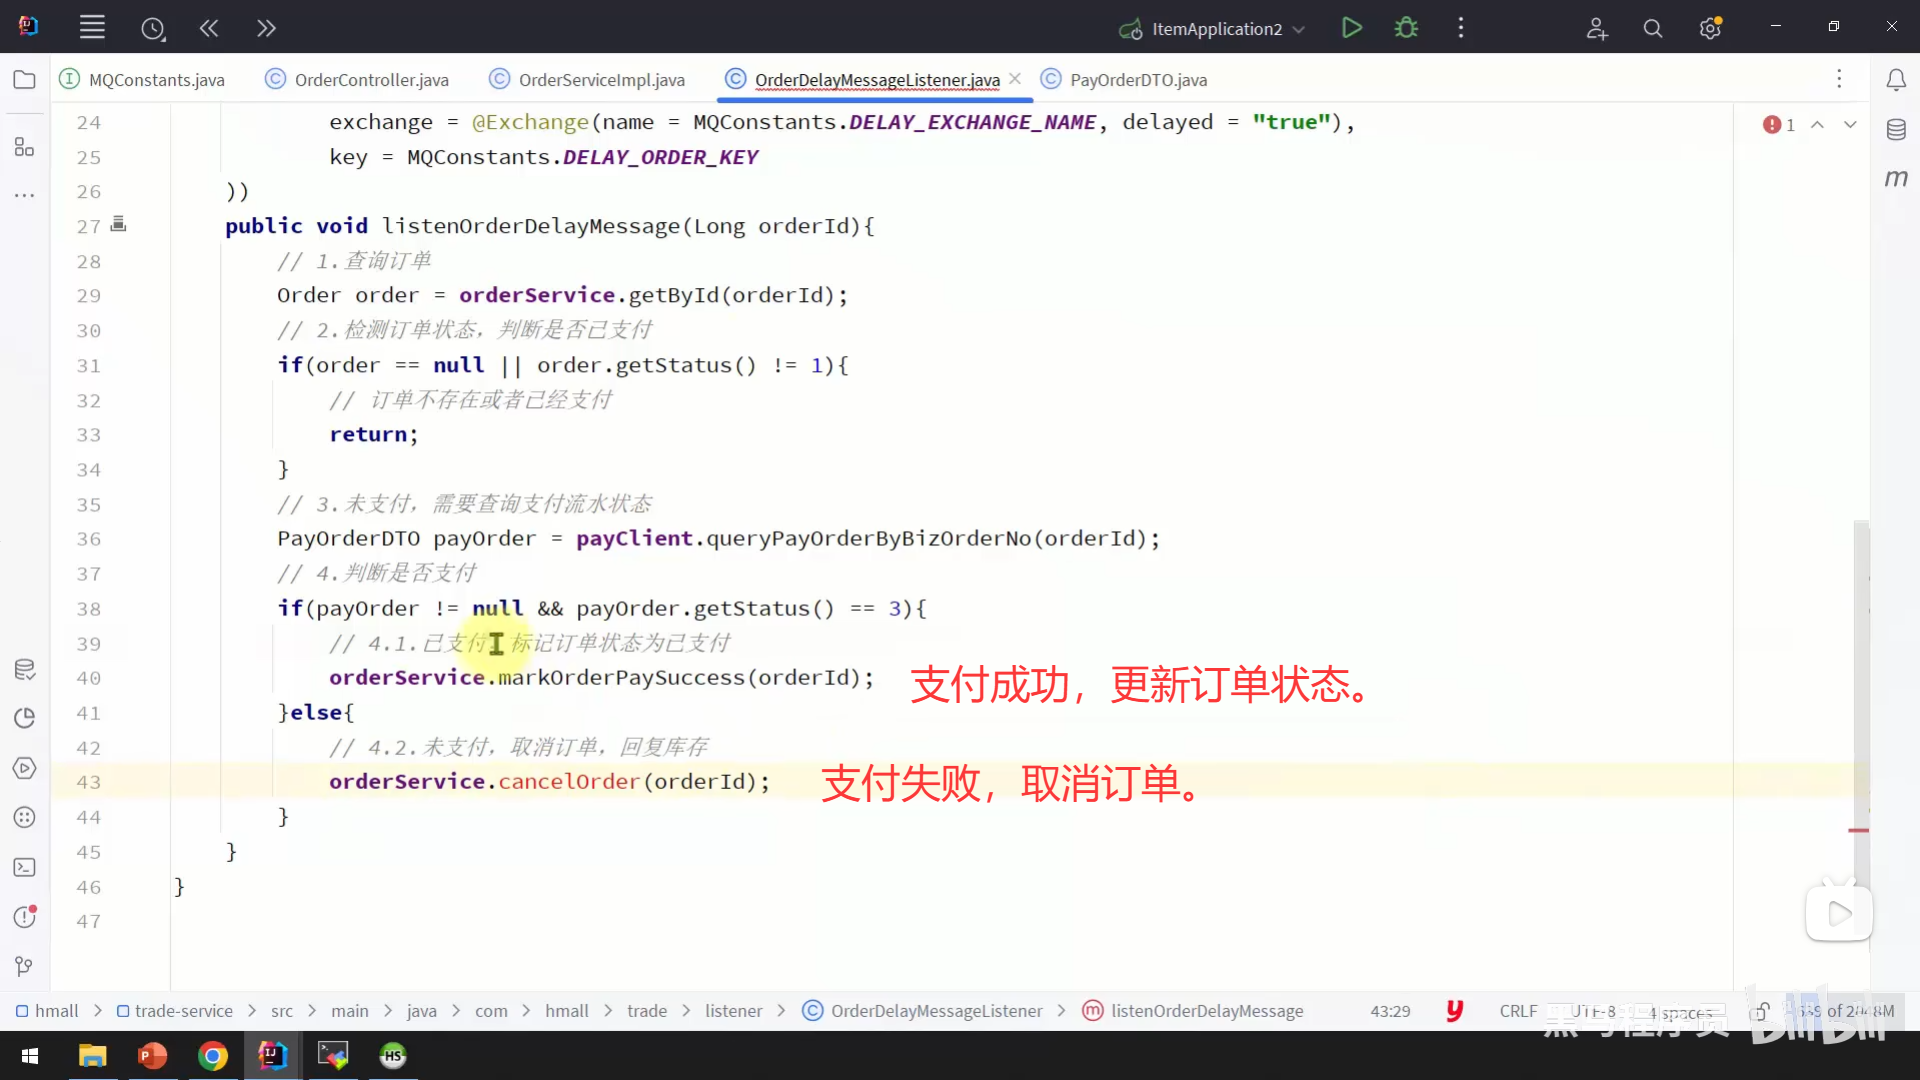
Task: Close the OrderDelayMessageListener.java tab
Action: (1015, 79)
